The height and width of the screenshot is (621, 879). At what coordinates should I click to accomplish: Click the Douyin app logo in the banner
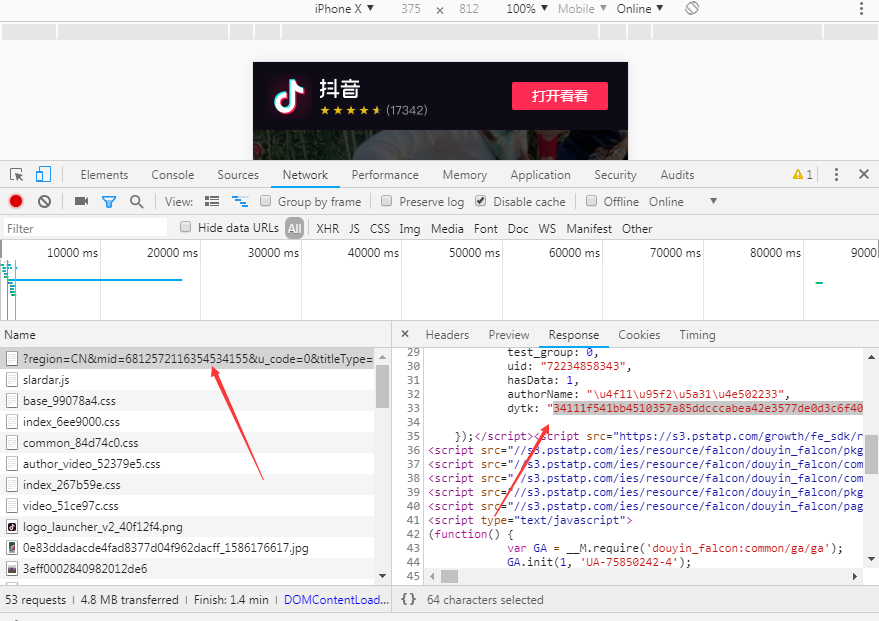coord(289,96)
